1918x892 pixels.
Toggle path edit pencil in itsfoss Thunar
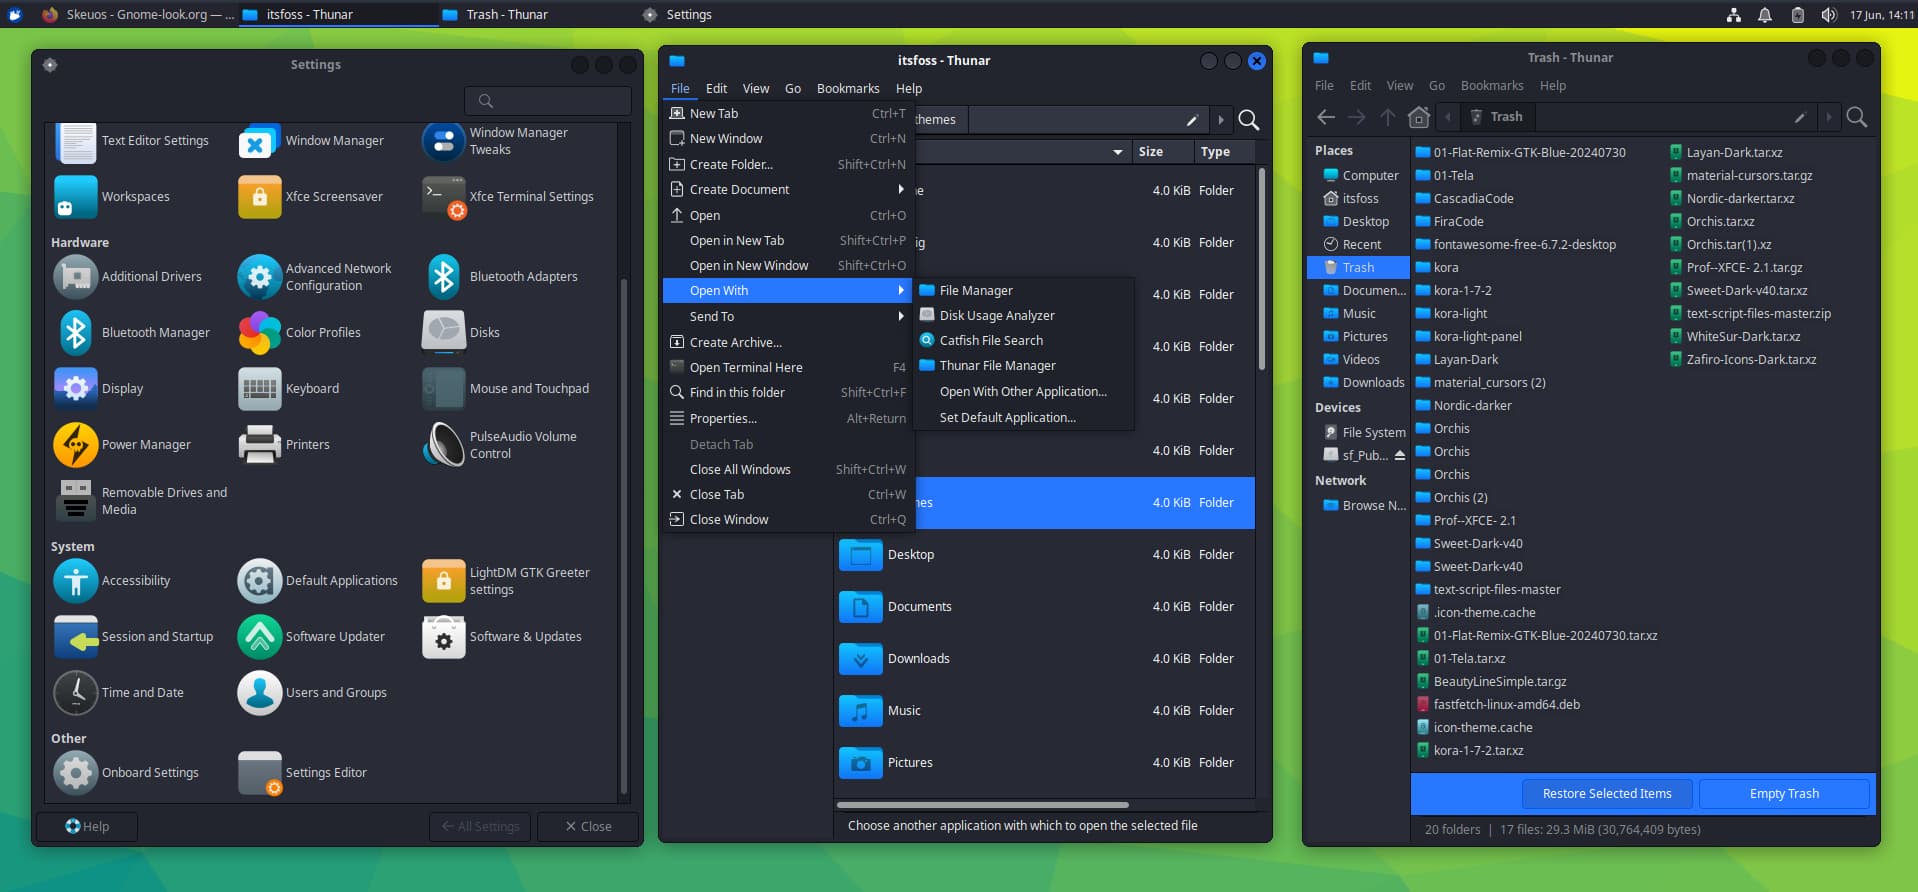point(1191,120)
